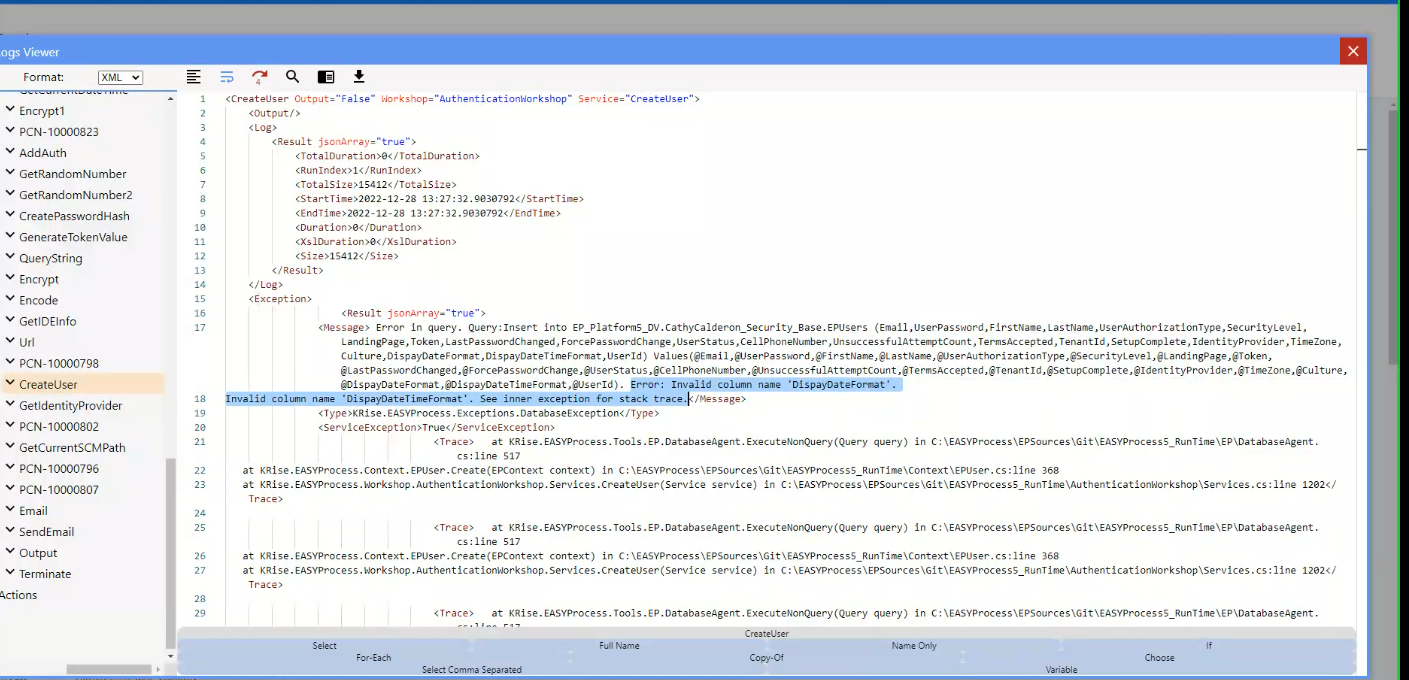Click the Name Only snippet button
The image size is (1409, 680).
click(x=914, y=646)
